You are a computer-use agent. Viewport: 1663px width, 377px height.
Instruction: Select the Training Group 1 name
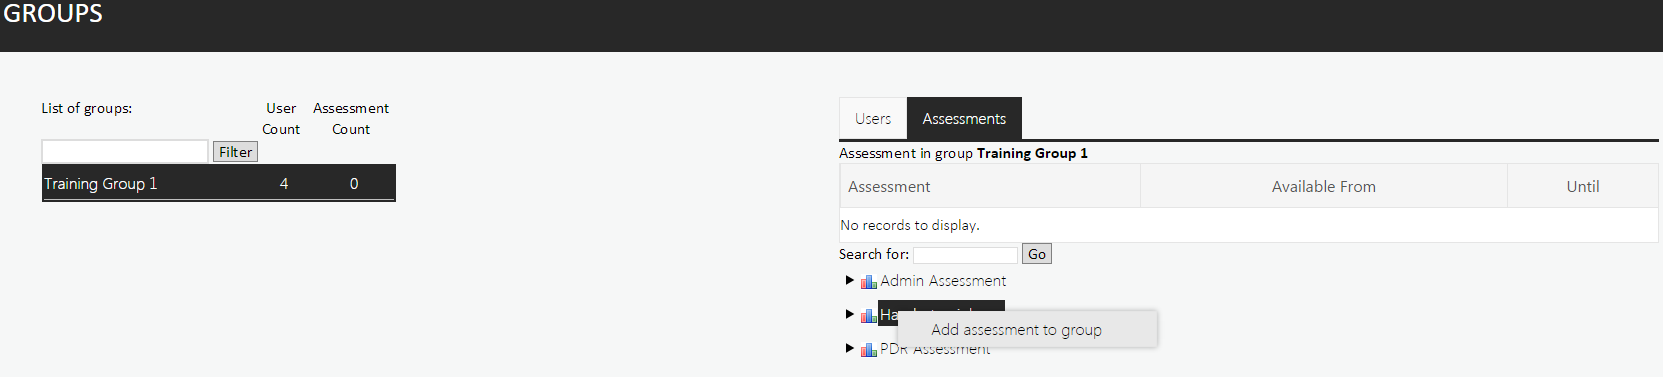pos(101,184)
